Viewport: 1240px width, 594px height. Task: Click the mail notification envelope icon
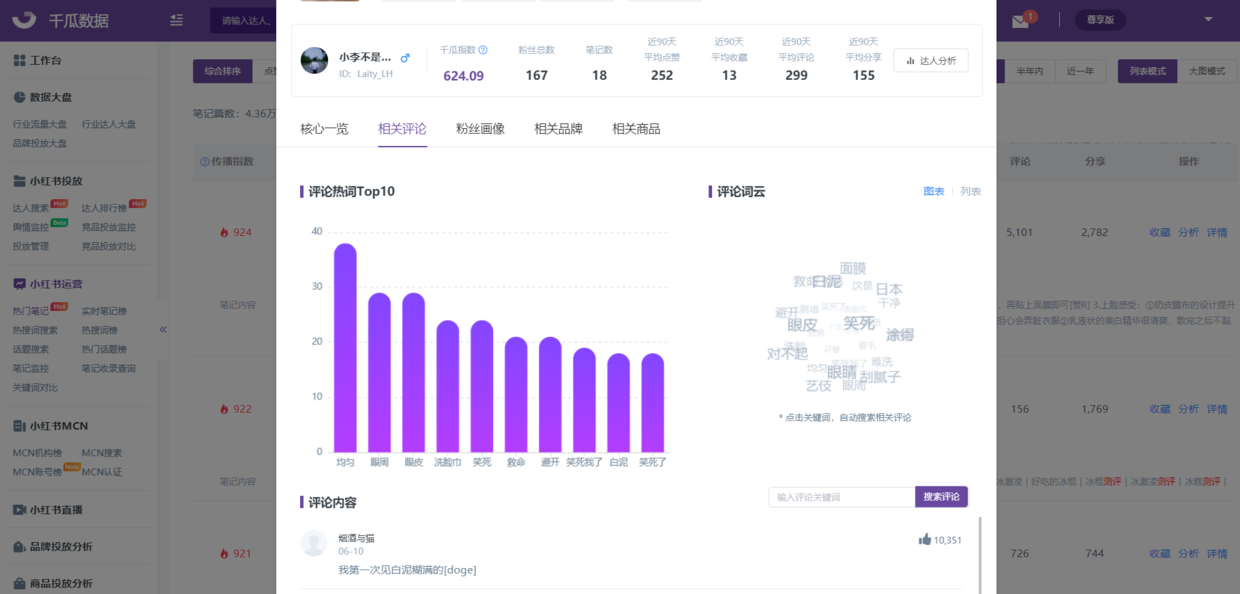[1020, 21]
